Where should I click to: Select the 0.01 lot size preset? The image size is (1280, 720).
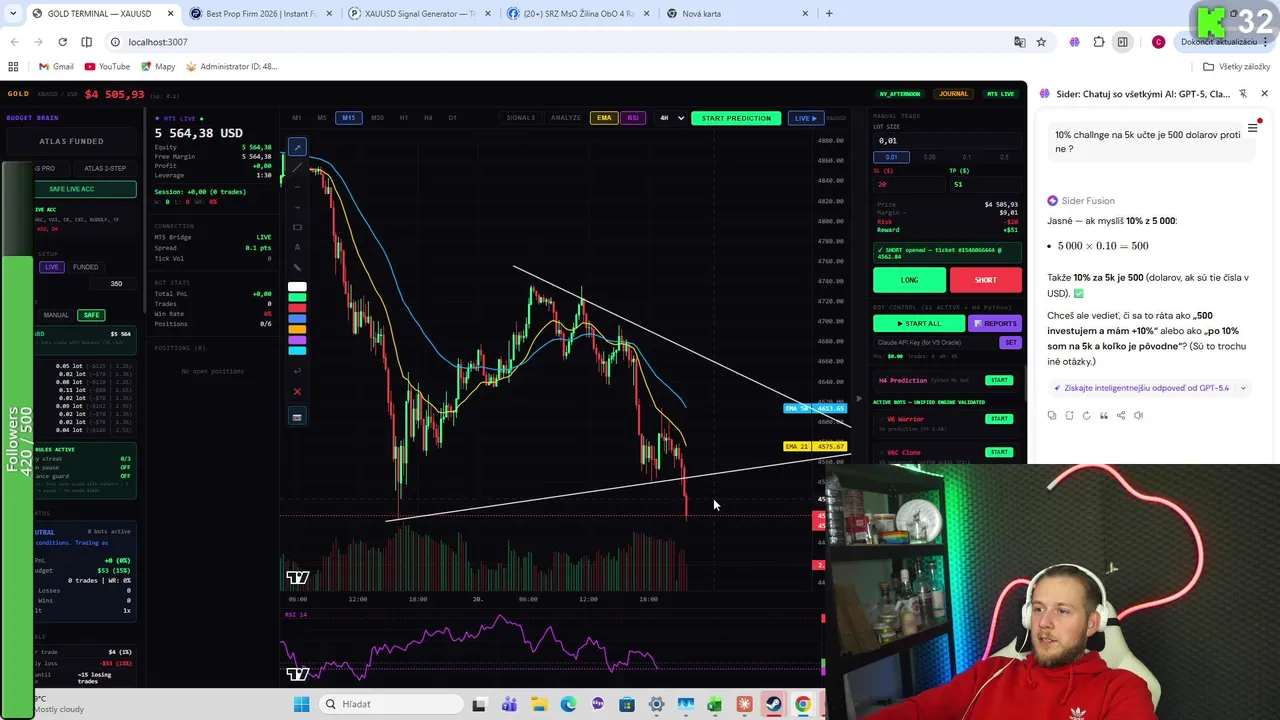(891, 157)
